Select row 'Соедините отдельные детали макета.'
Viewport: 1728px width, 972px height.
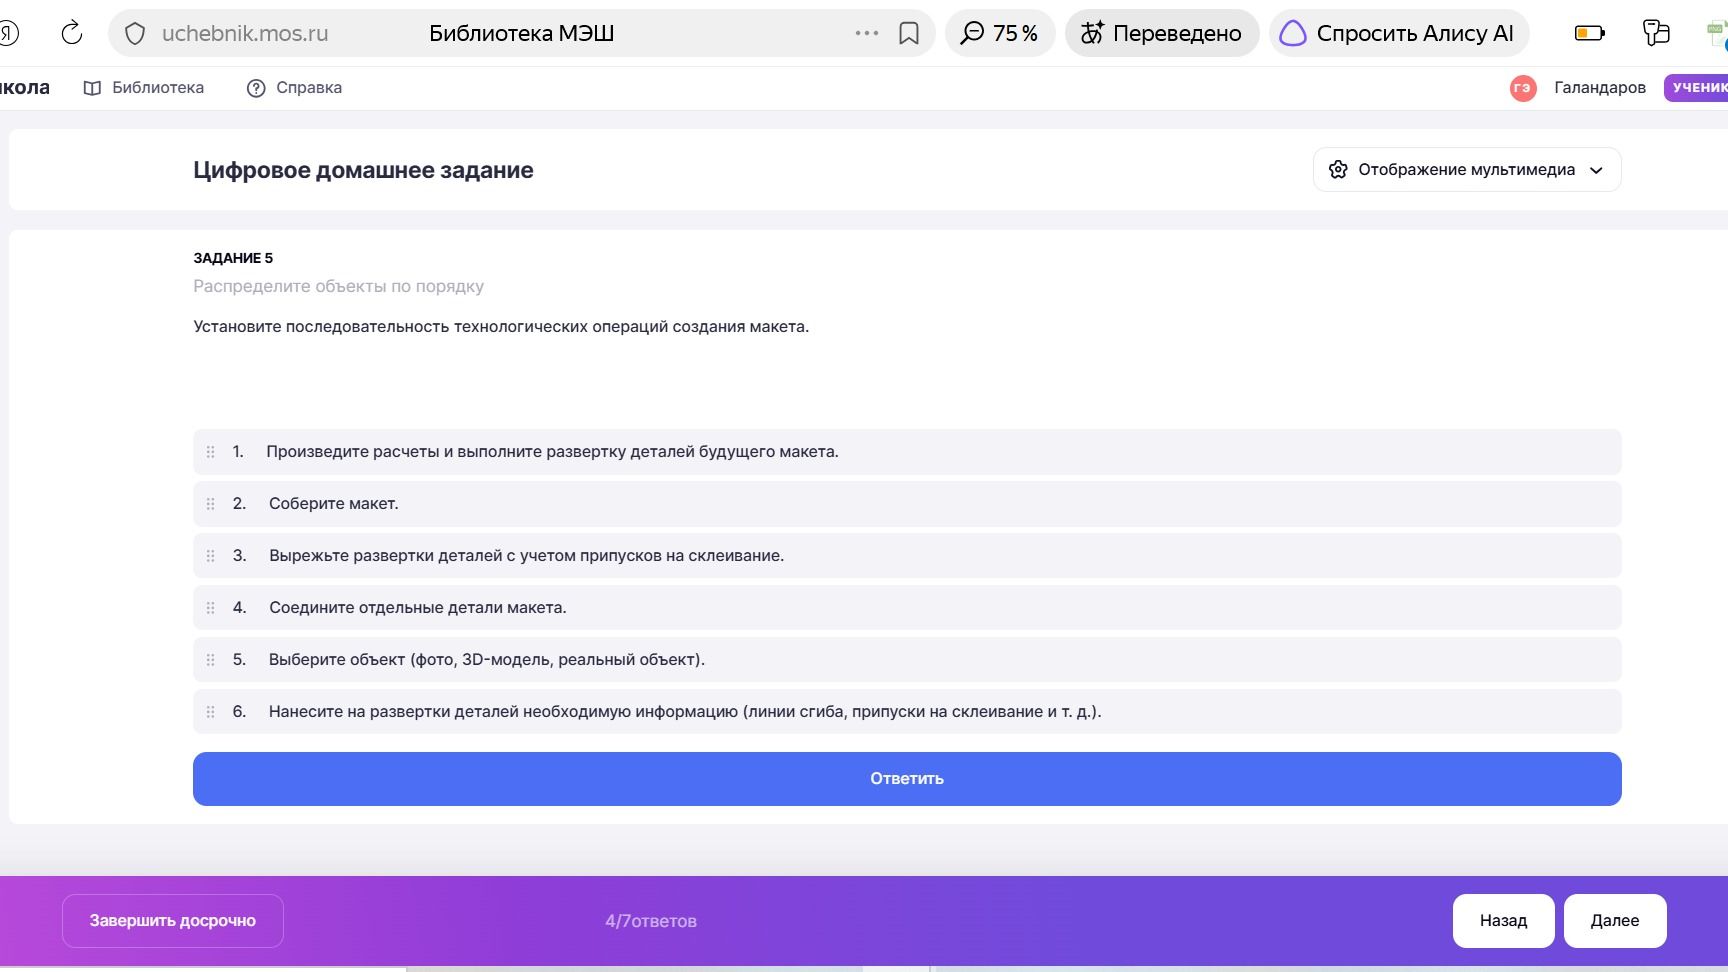(907, 608)
